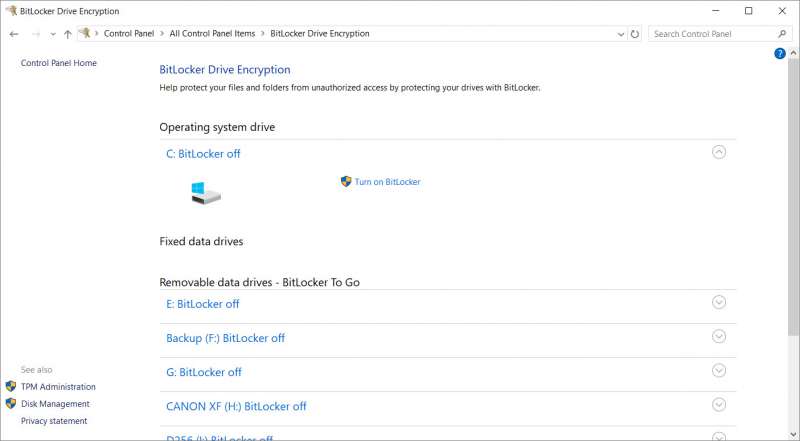Click CANON XF (H:) BitLocker off heading
Screen dimensions: 800x441
(x=236, y=406)
